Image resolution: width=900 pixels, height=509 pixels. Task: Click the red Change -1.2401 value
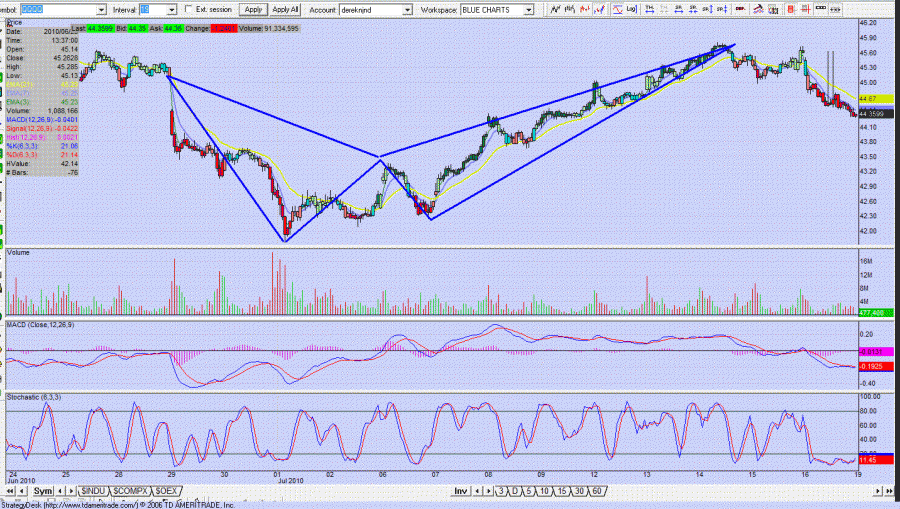point(223,28)
